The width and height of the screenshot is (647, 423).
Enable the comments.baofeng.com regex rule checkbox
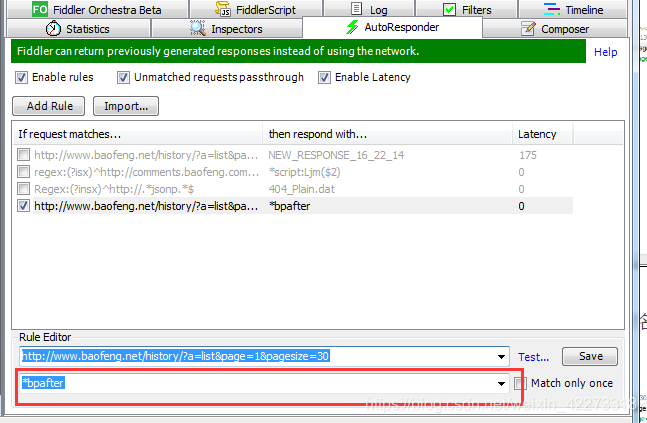tap(24, 172)
